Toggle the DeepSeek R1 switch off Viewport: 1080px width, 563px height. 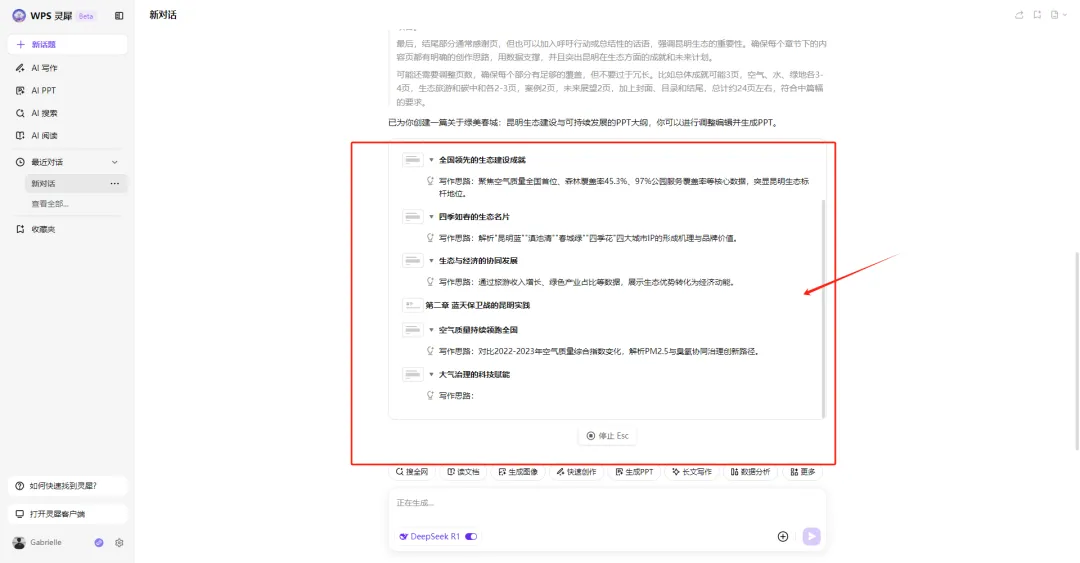(471, 537)
